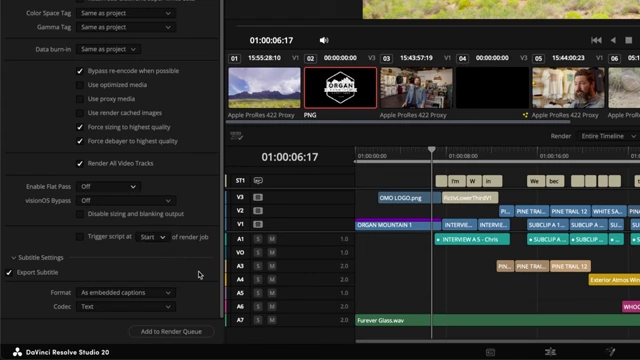Toggle the V1 video track enable icon
Viewport: 640px width, 360px height.
(258, 224)
